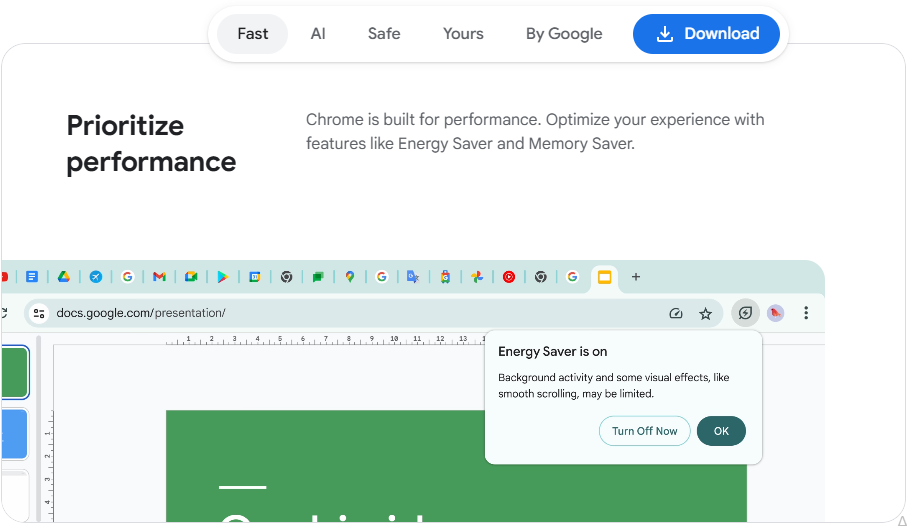Select the Google tab beside the Gmail tab

point(127,277)
